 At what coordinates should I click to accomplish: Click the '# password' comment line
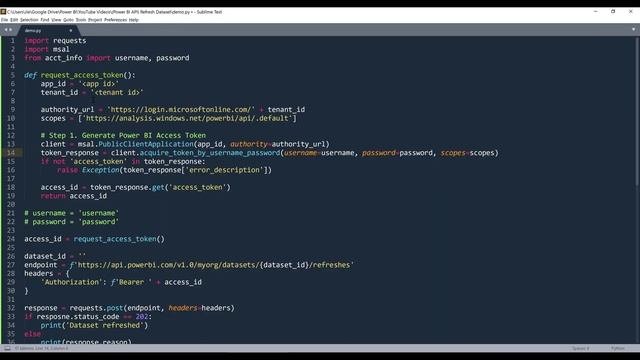pos(71,222)
